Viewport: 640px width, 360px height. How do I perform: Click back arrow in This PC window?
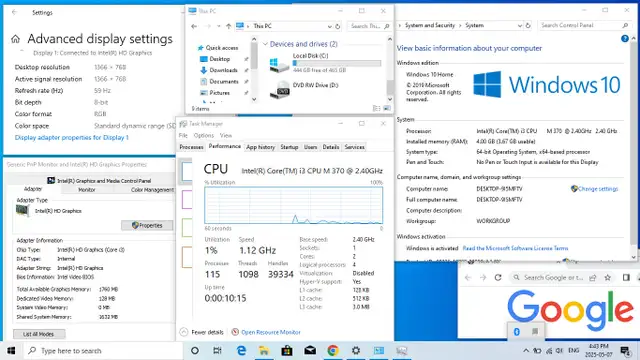pos(194,26)
